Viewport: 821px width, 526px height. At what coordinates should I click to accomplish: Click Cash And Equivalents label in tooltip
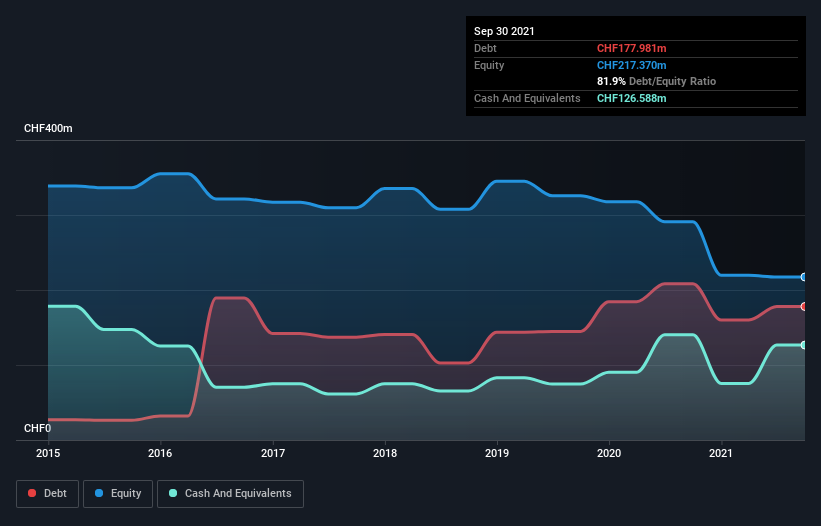(x=527, y=98)
